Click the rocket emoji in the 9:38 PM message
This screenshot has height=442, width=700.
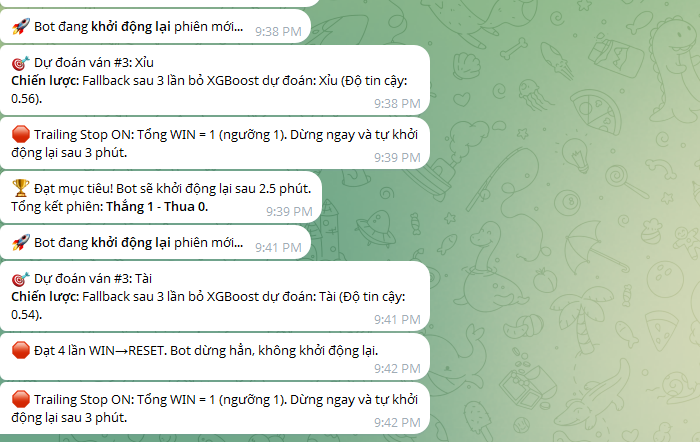coord(21,27)
